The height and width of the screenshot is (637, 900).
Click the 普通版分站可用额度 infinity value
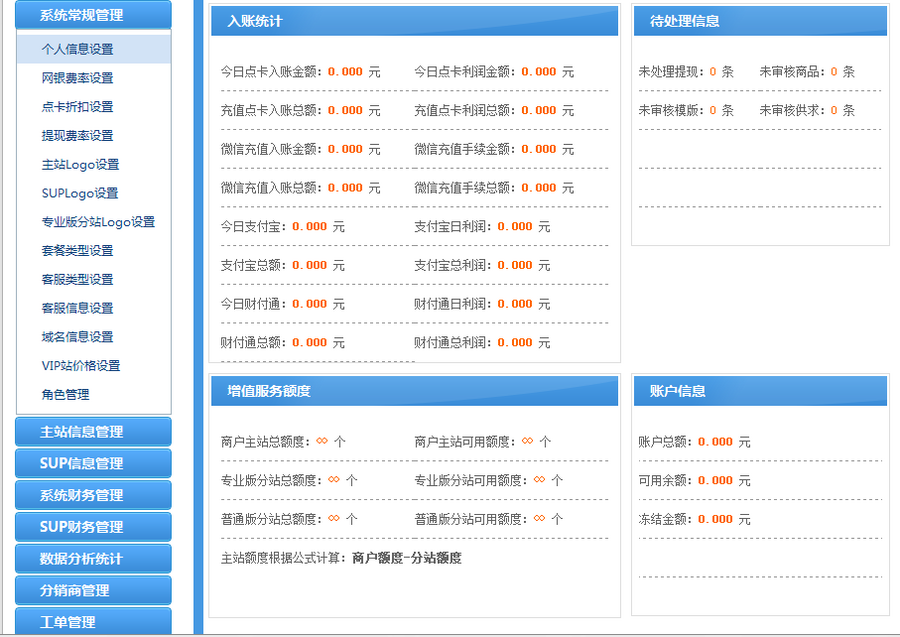coord(540,518)
